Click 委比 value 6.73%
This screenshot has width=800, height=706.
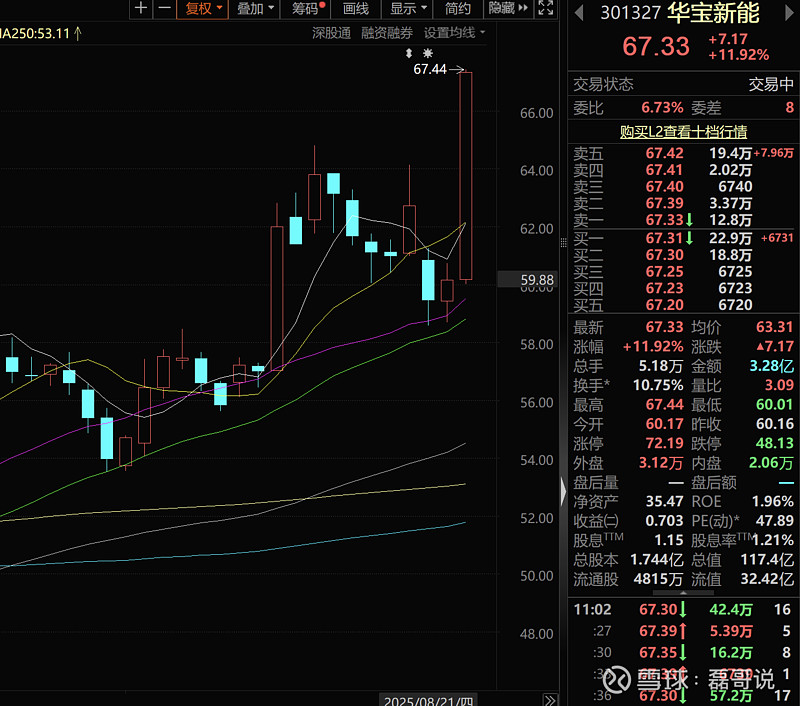[x=662, y=108]
